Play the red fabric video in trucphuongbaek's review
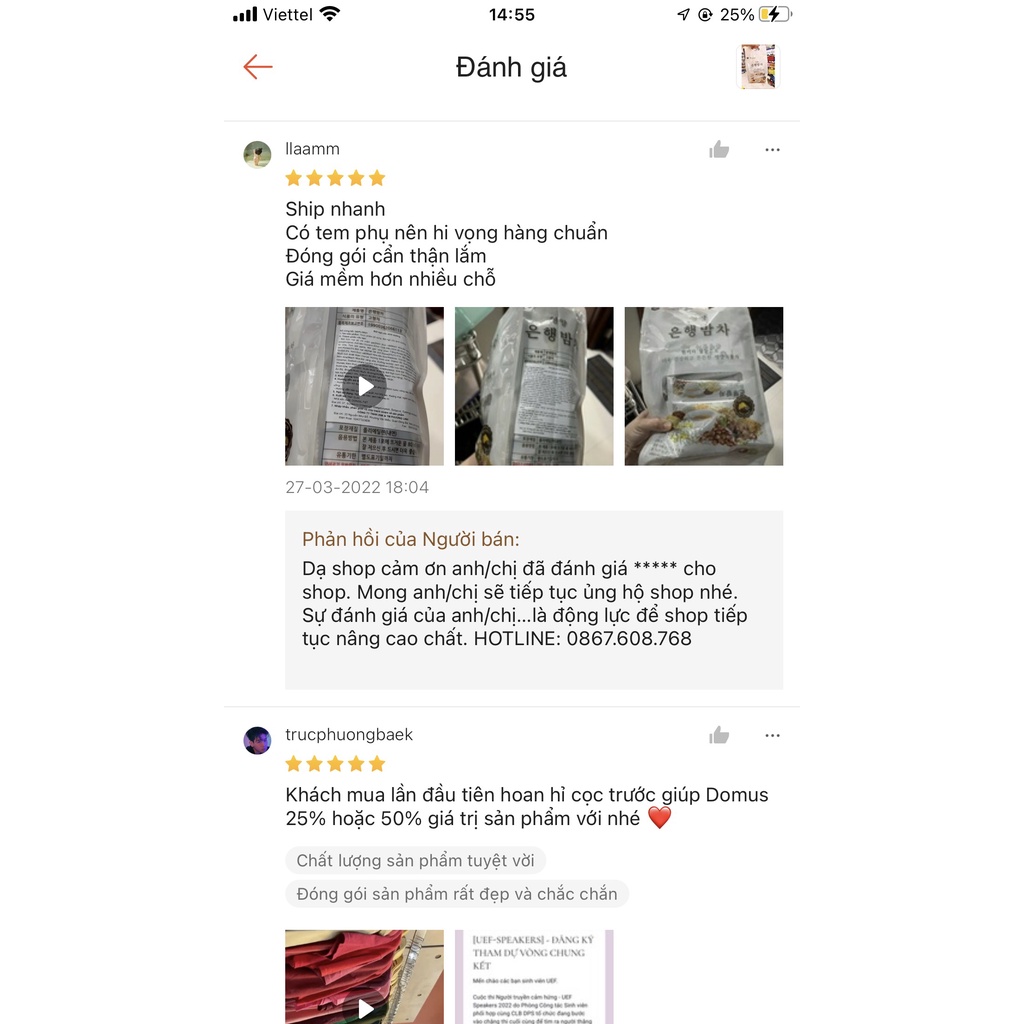Screen dimensions: 1024x1024 tap(364, 977)
